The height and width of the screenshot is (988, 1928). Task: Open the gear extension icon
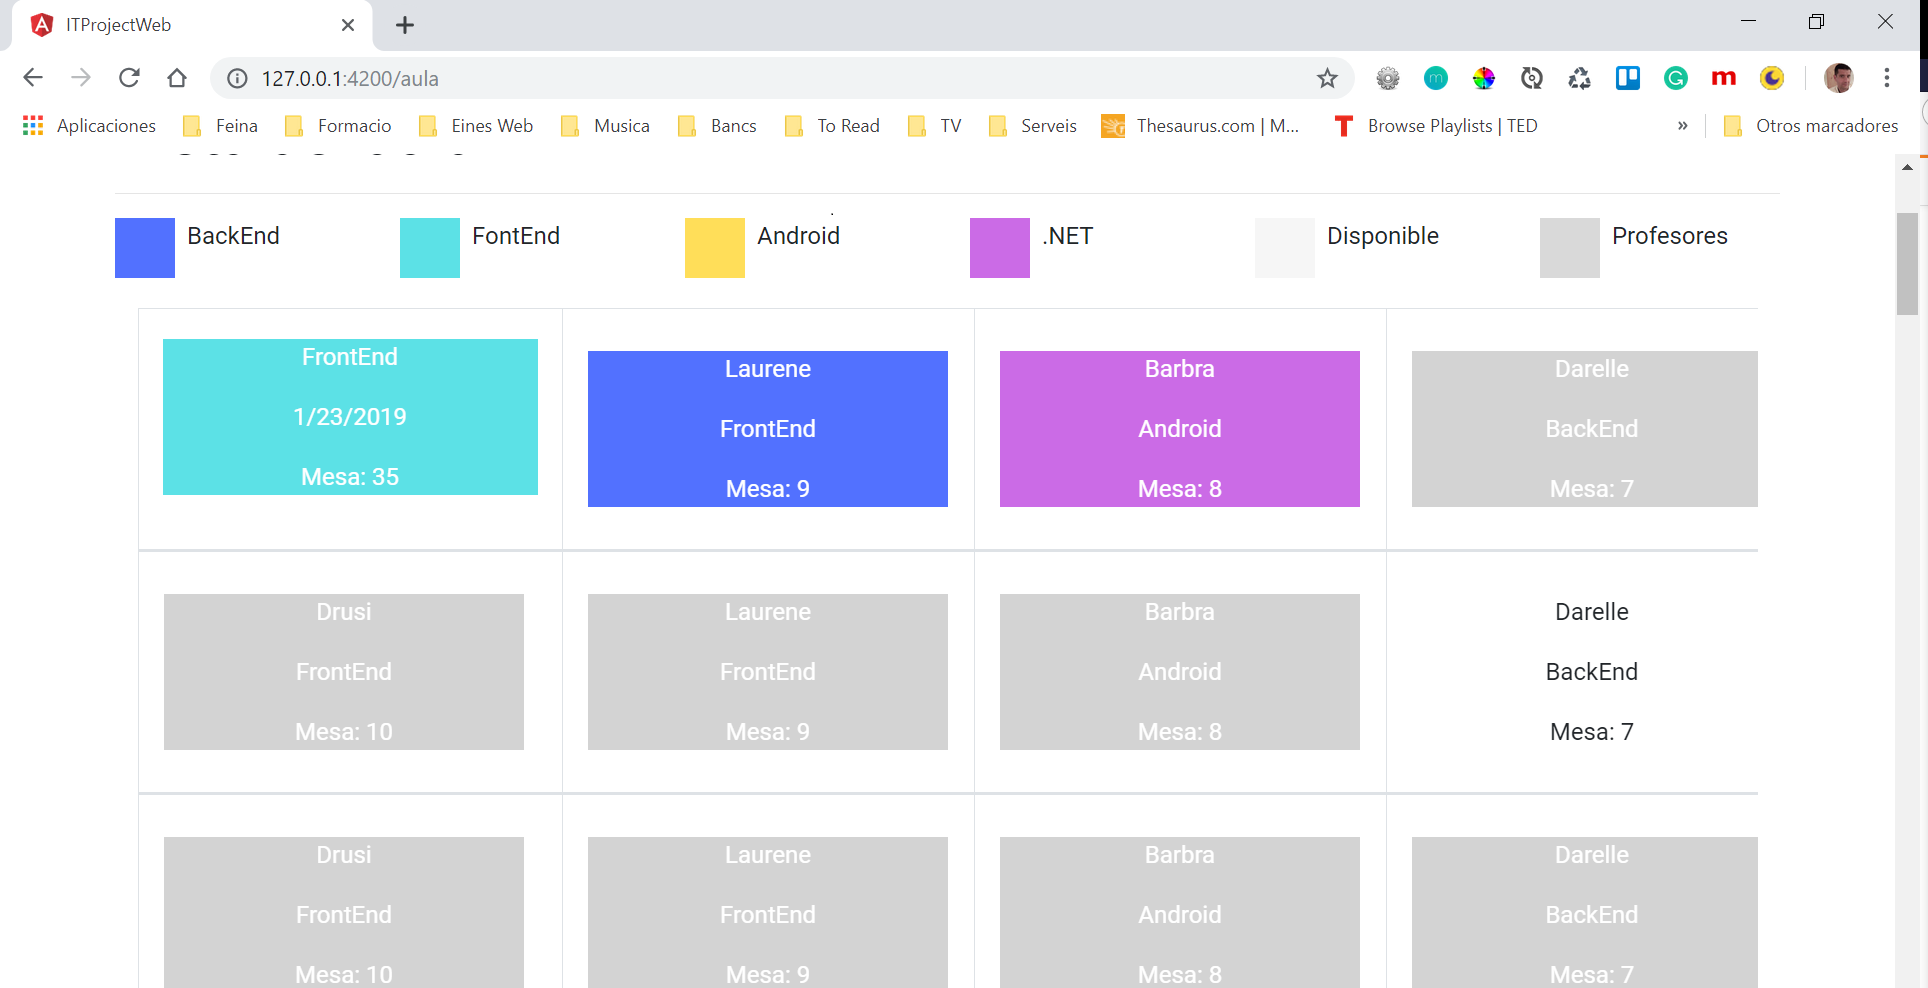click(x=1388, y=78)
